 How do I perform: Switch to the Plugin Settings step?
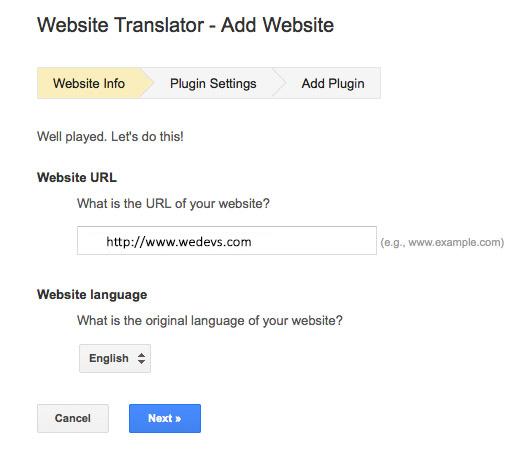213,83
